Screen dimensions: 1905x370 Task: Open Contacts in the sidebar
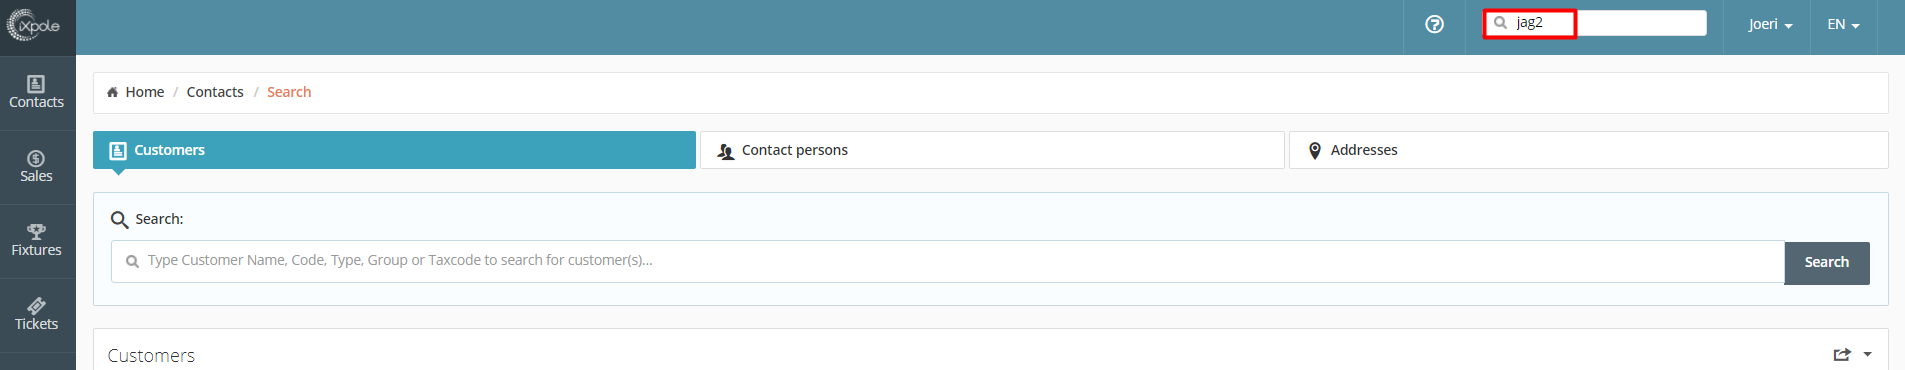(37, 93)
